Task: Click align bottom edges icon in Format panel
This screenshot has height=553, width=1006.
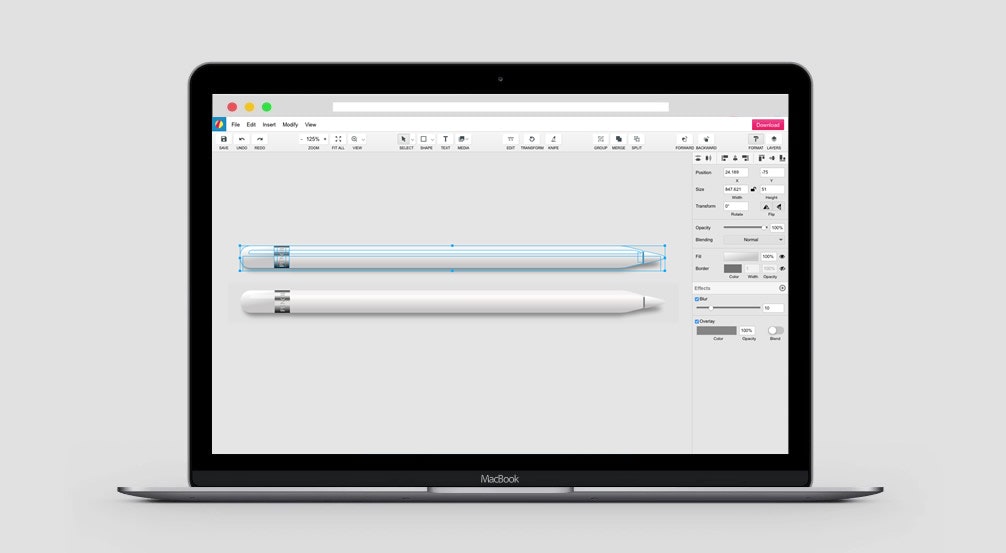Action: pos(782,158)
